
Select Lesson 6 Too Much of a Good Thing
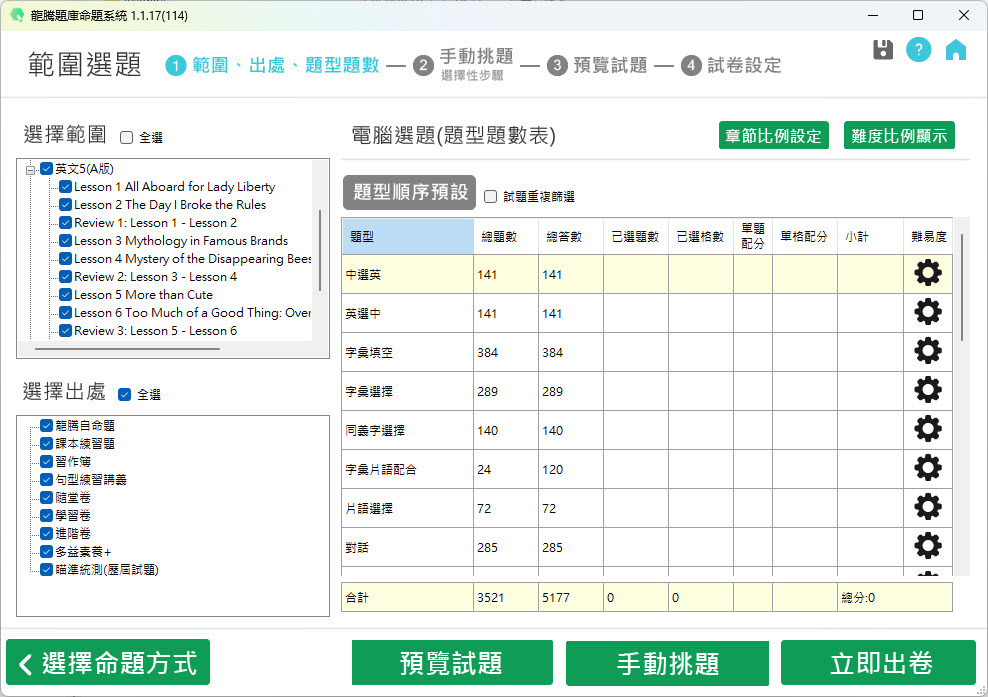pos(193,313)
